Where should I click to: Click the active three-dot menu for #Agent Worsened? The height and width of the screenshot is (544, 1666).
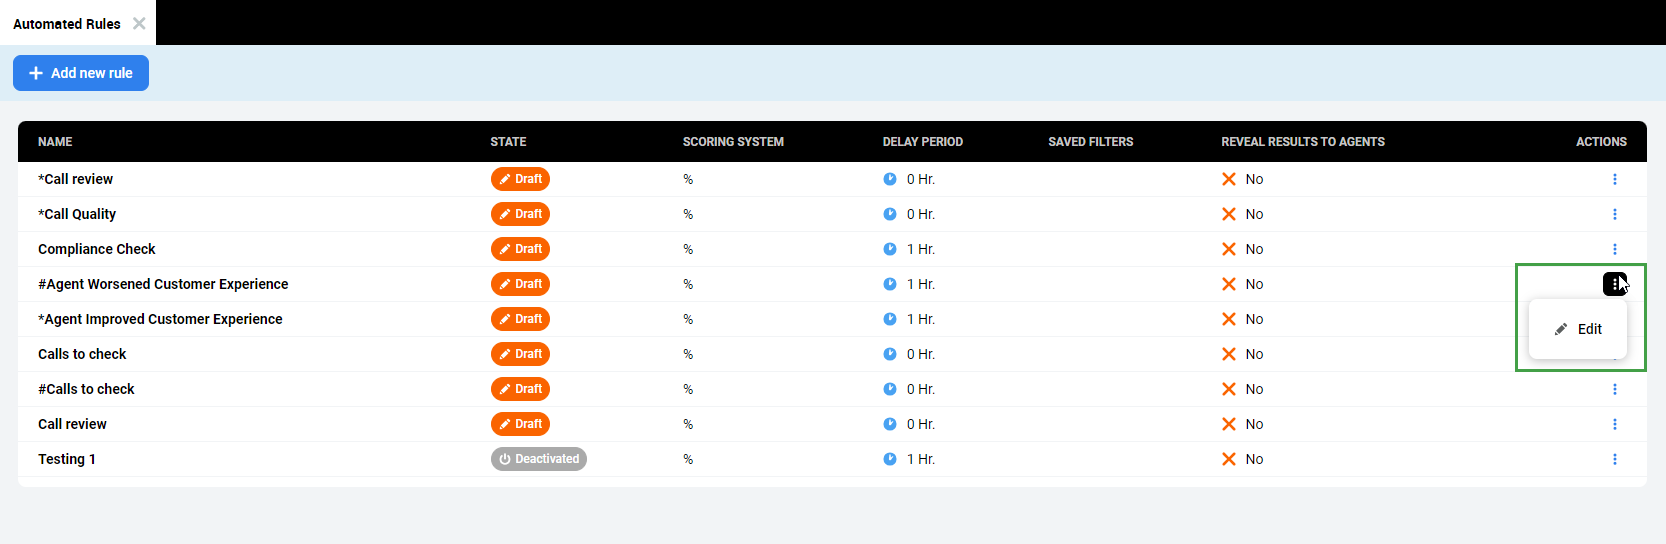pyautogui.click(x=1614, y=284)
